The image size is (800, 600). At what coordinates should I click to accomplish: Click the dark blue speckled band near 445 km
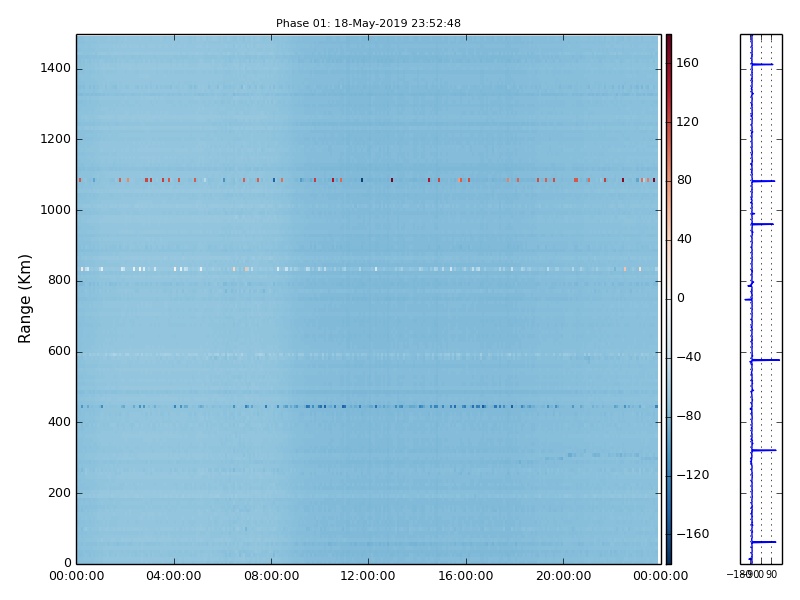pyautogui.click(x=368, y=407)
